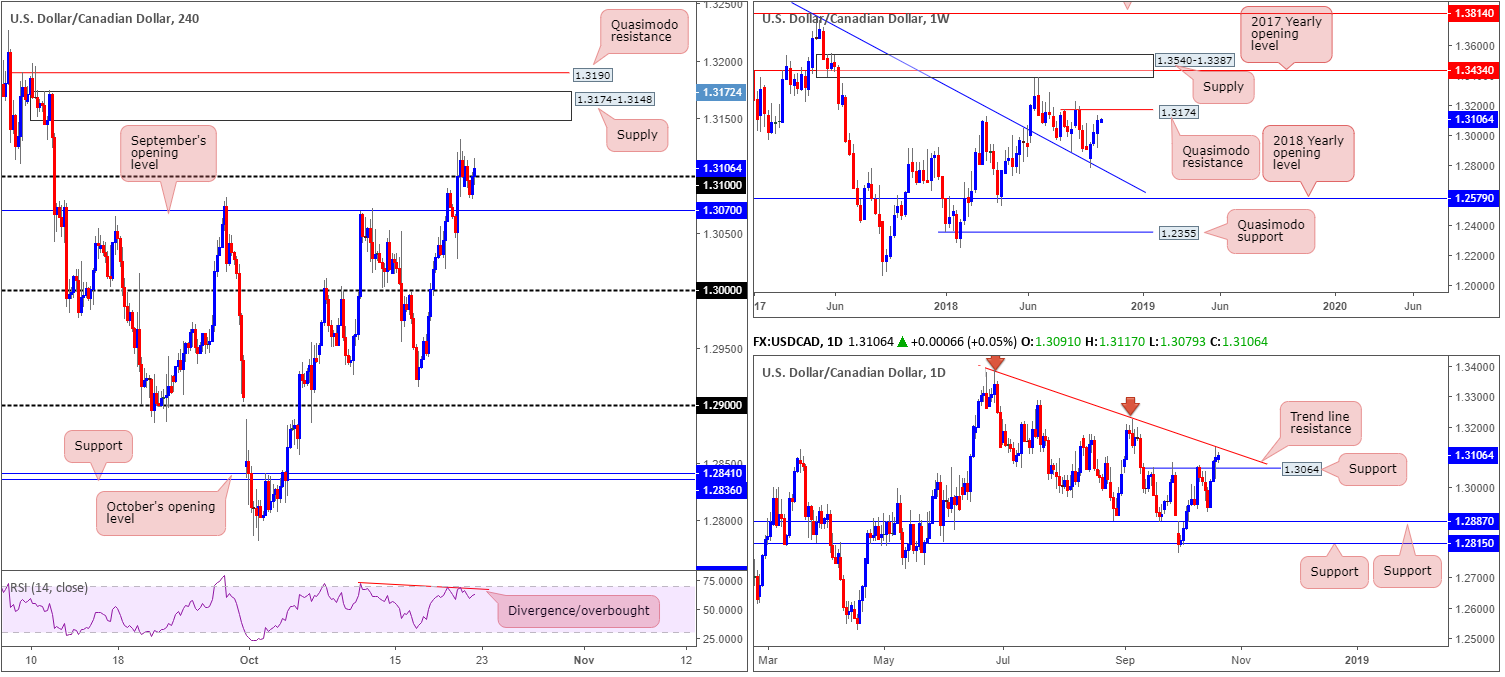Select the 2018 Yearly opening level callout

[1307, 152]
